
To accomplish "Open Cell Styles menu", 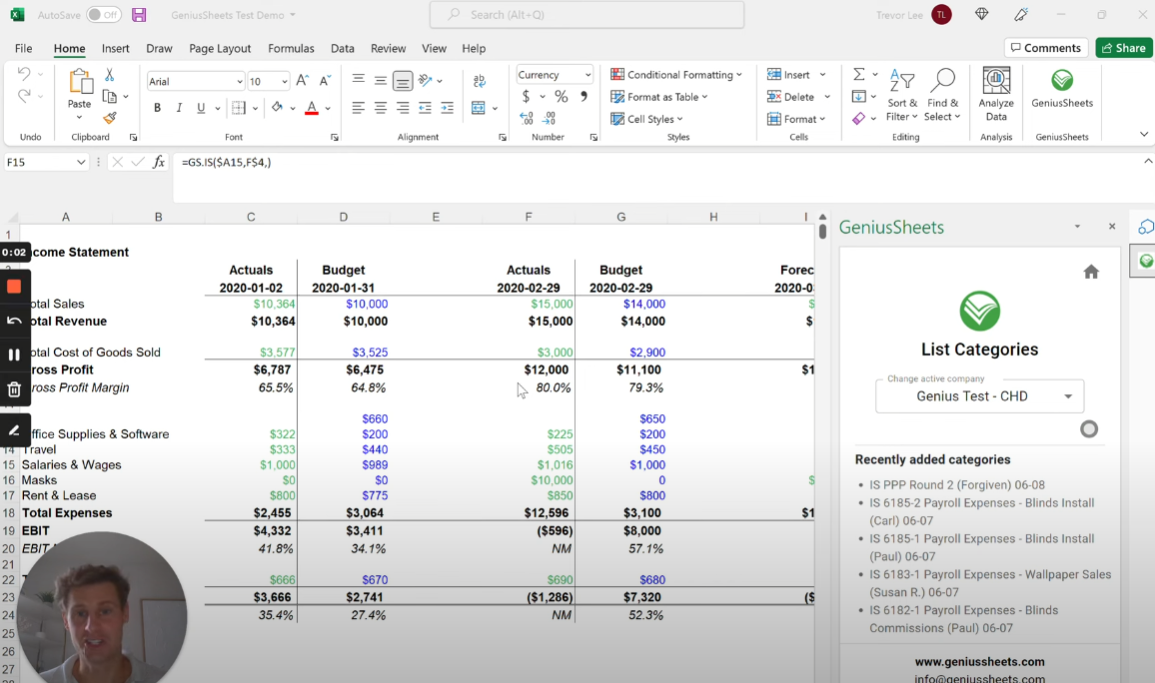I will (646, 119).
